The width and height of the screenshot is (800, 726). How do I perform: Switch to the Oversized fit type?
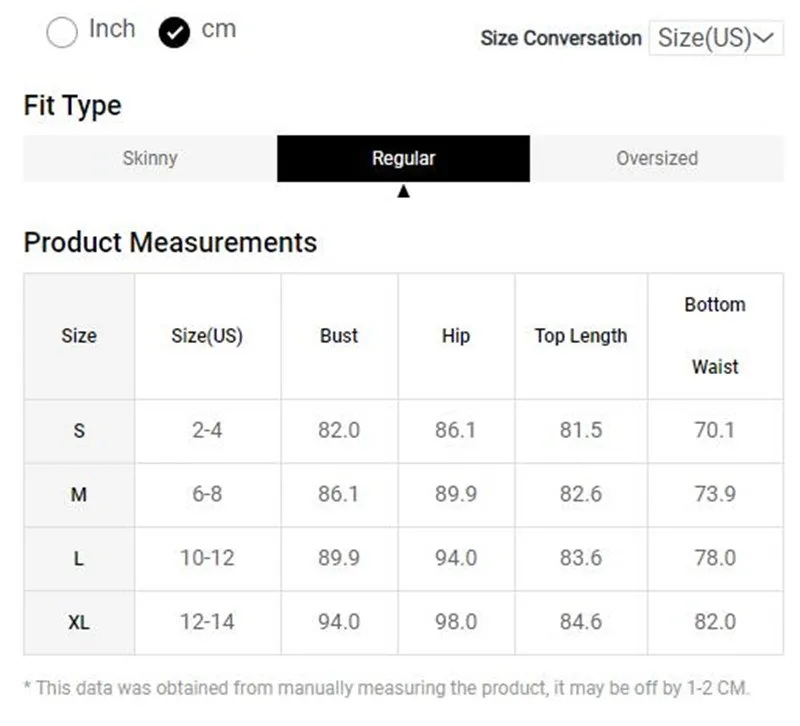pyautogui.click(x=657, y=158)
